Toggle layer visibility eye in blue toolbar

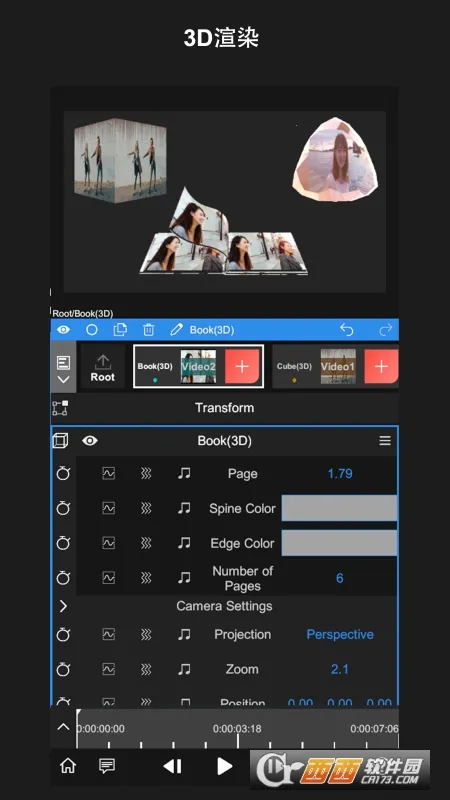click(63, 330)
